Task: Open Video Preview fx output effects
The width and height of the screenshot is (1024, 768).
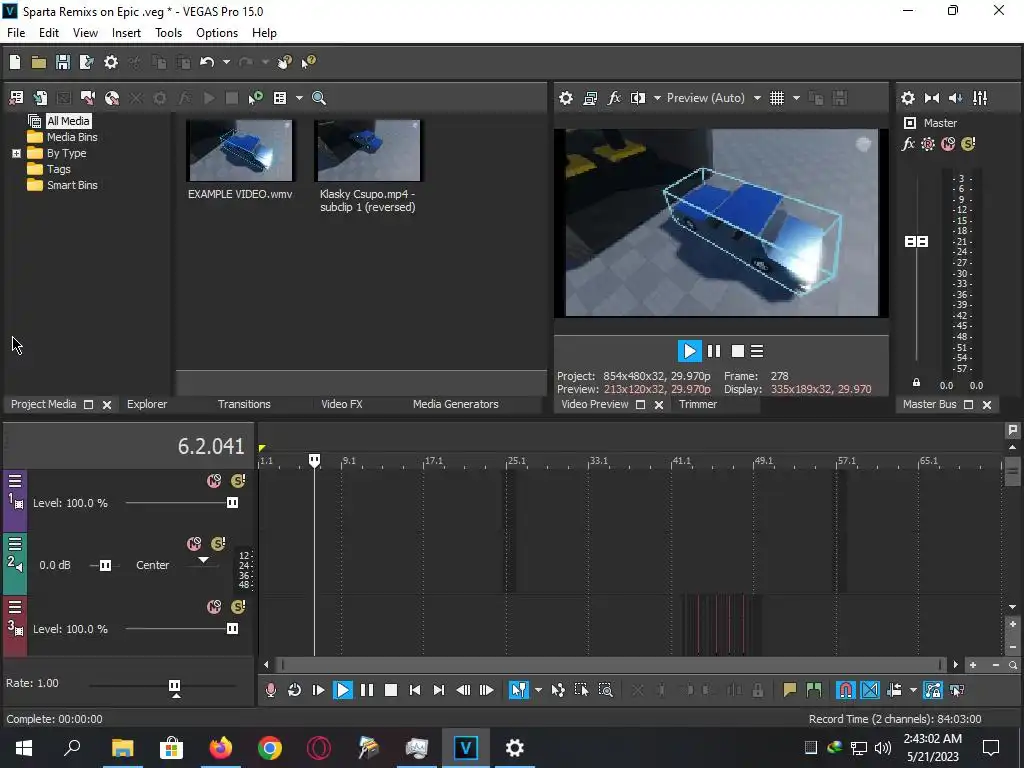Action: click(614, 98)
